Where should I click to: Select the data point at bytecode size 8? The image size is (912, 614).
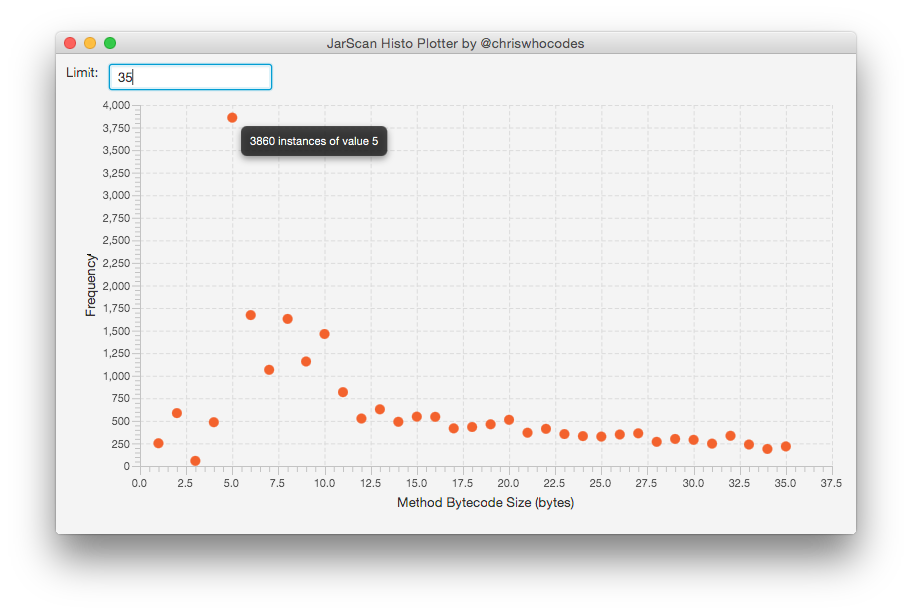(287, 319)
